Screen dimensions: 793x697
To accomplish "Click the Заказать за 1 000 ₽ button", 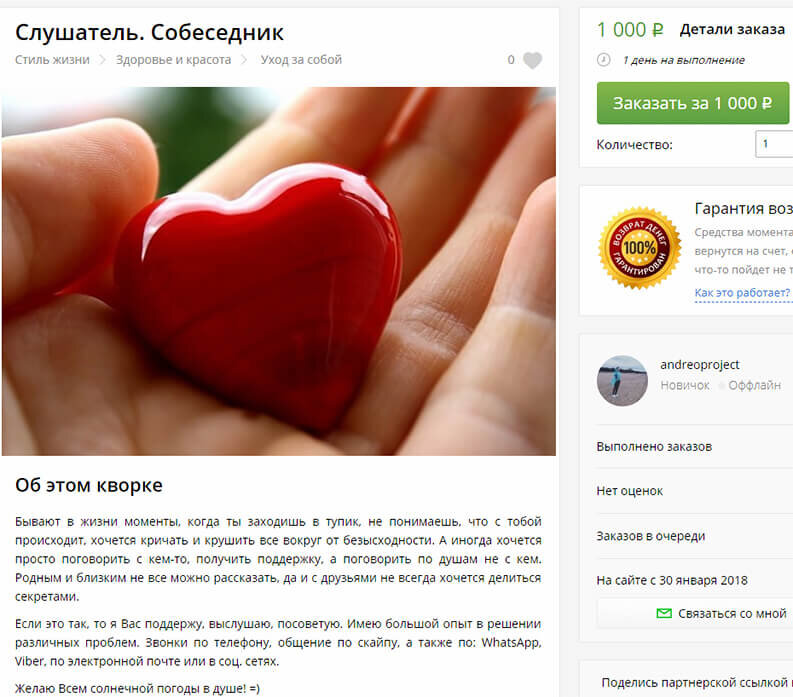I will [x=692, y=103].
